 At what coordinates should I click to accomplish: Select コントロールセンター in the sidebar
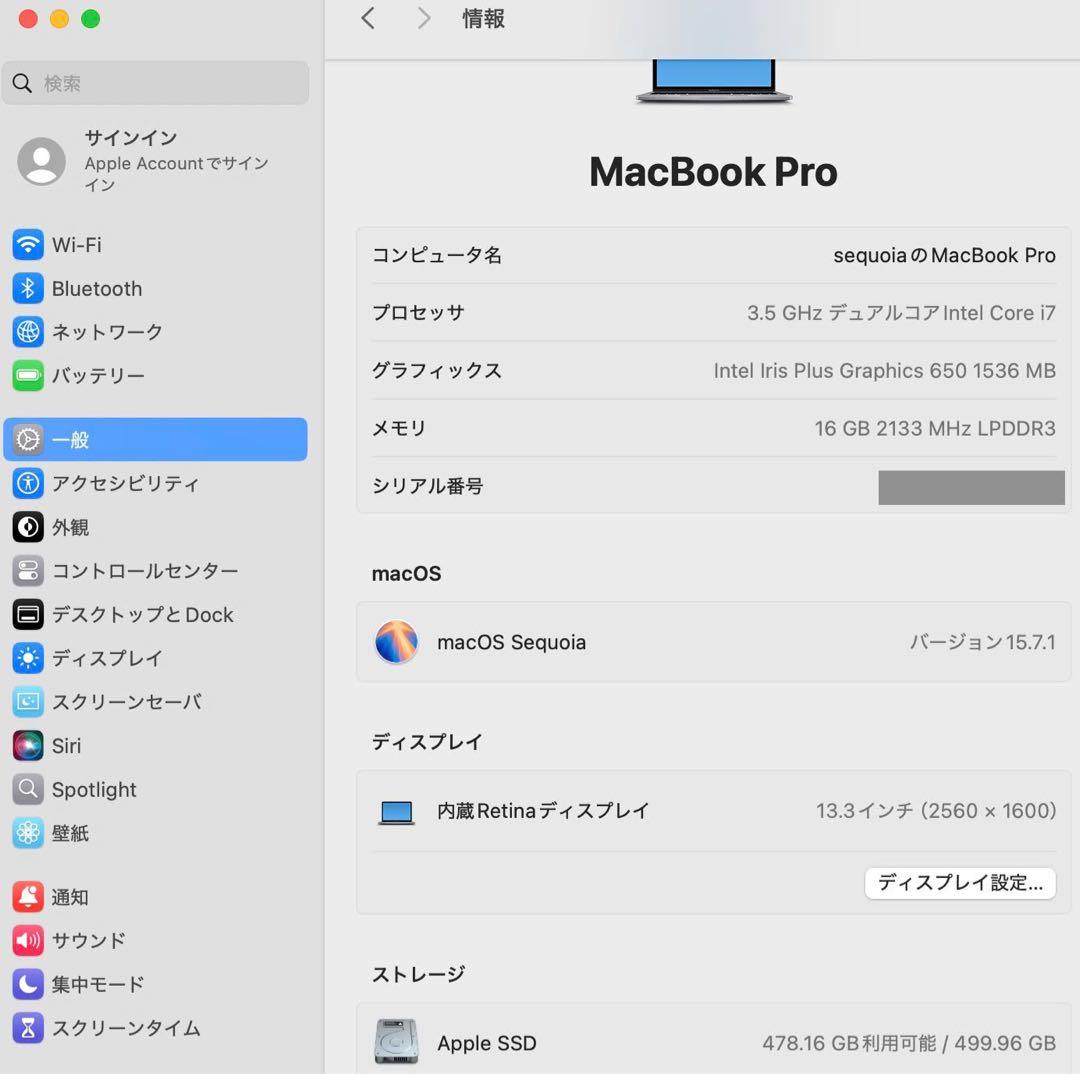click(x=130, y=571)
